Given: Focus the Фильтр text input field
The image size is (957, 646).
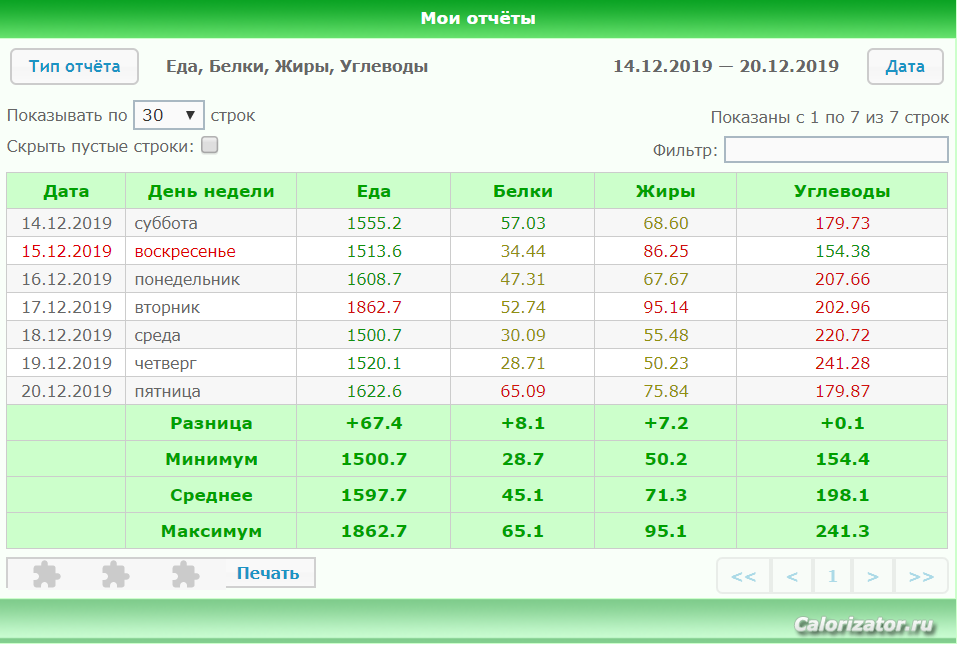Looking at the screenshot, I should coord(836,150).
